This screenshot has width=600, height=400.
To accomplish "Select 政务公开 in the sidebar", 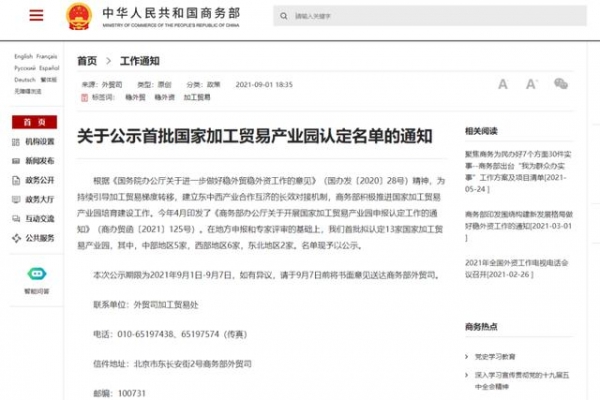I will pyautogui.click(x=40, y=181).
